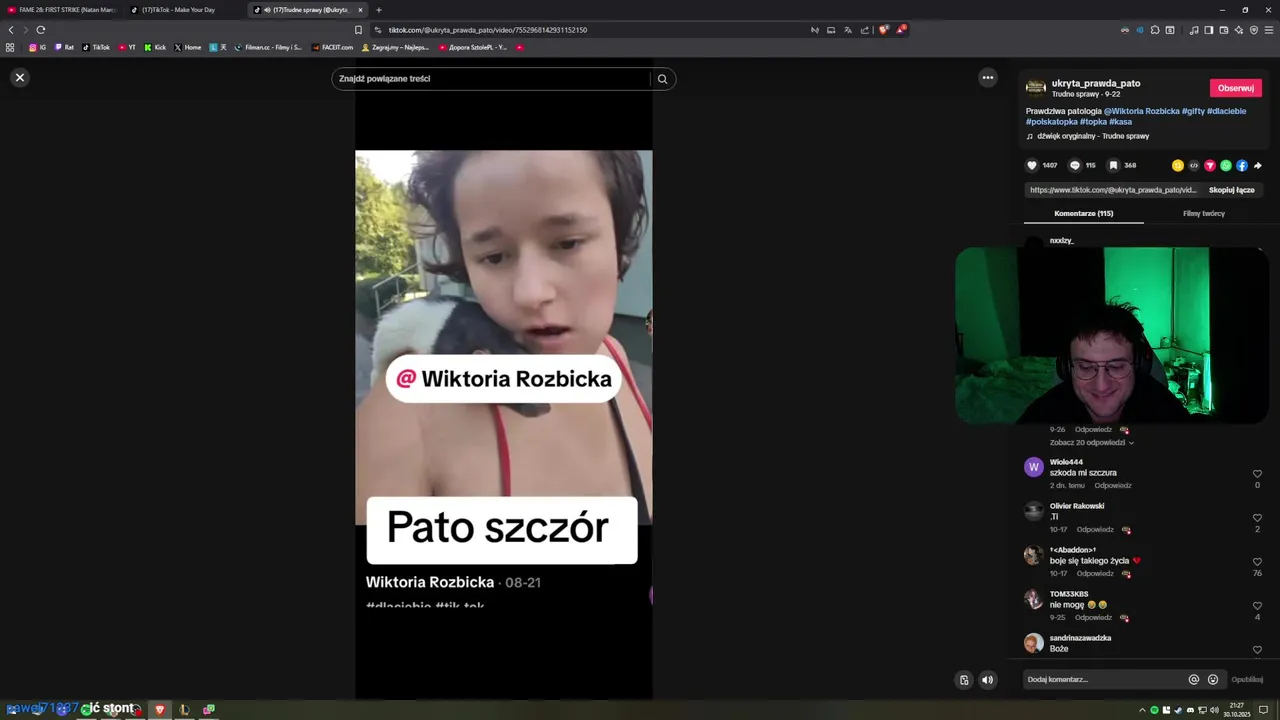
Task: Click the translate page icon
Action: pyautogui.click(x=847, y=30)
